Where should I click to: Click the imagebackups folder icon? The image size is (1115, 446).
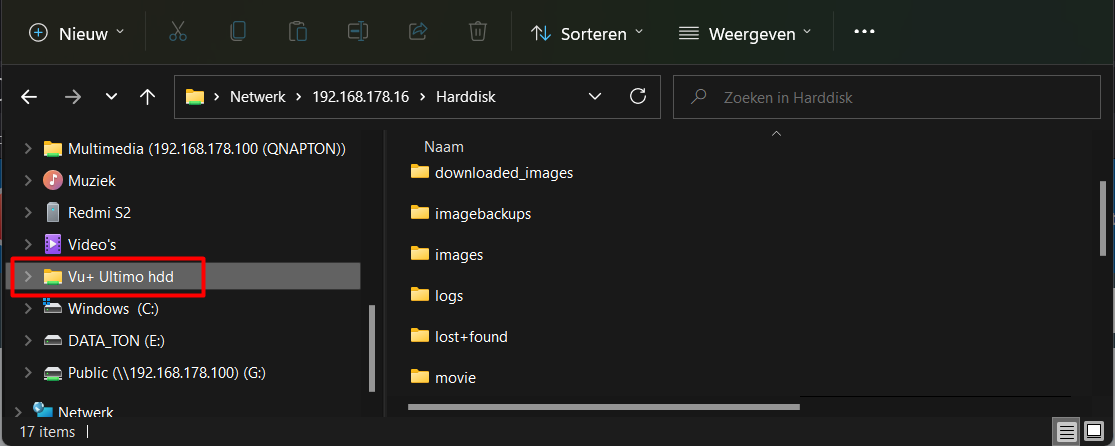coord(420,213)
